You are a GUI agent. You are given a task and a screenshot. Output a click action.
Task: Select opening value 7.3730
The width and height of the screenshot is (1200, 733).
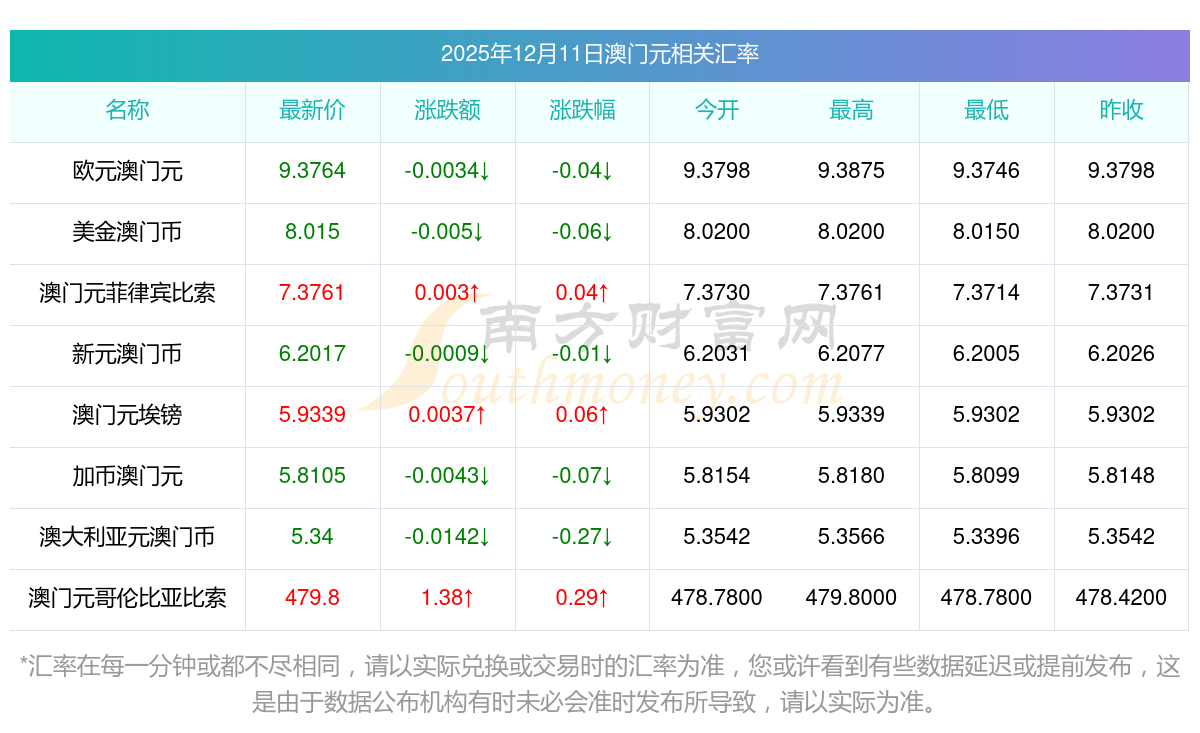point(717,293)
